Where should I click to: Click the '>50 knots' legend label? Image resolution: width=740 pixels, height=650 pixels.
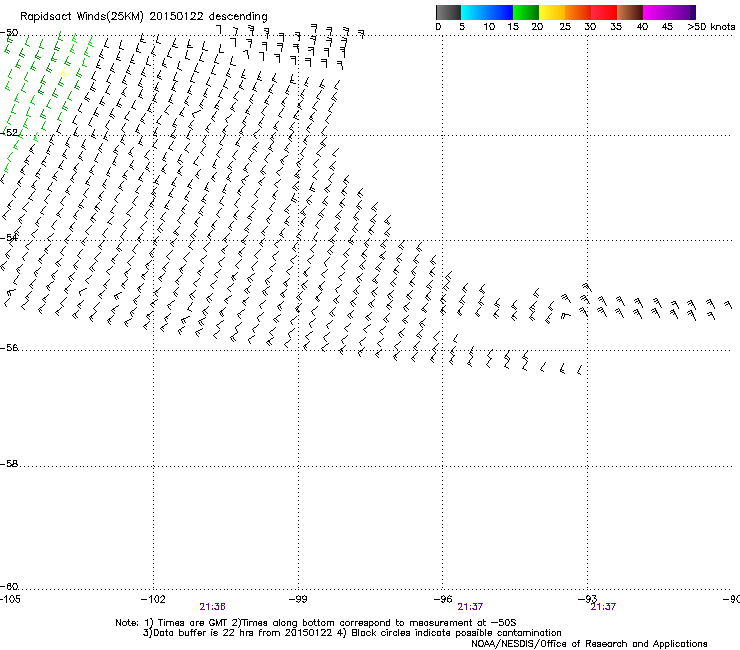pos(711,27)
